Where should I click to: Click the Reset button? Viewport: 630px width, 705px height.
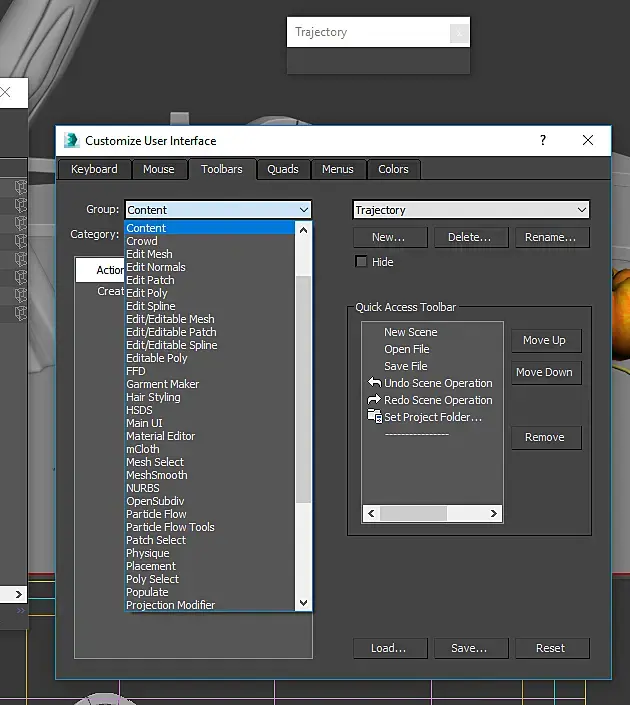[552, 648]
